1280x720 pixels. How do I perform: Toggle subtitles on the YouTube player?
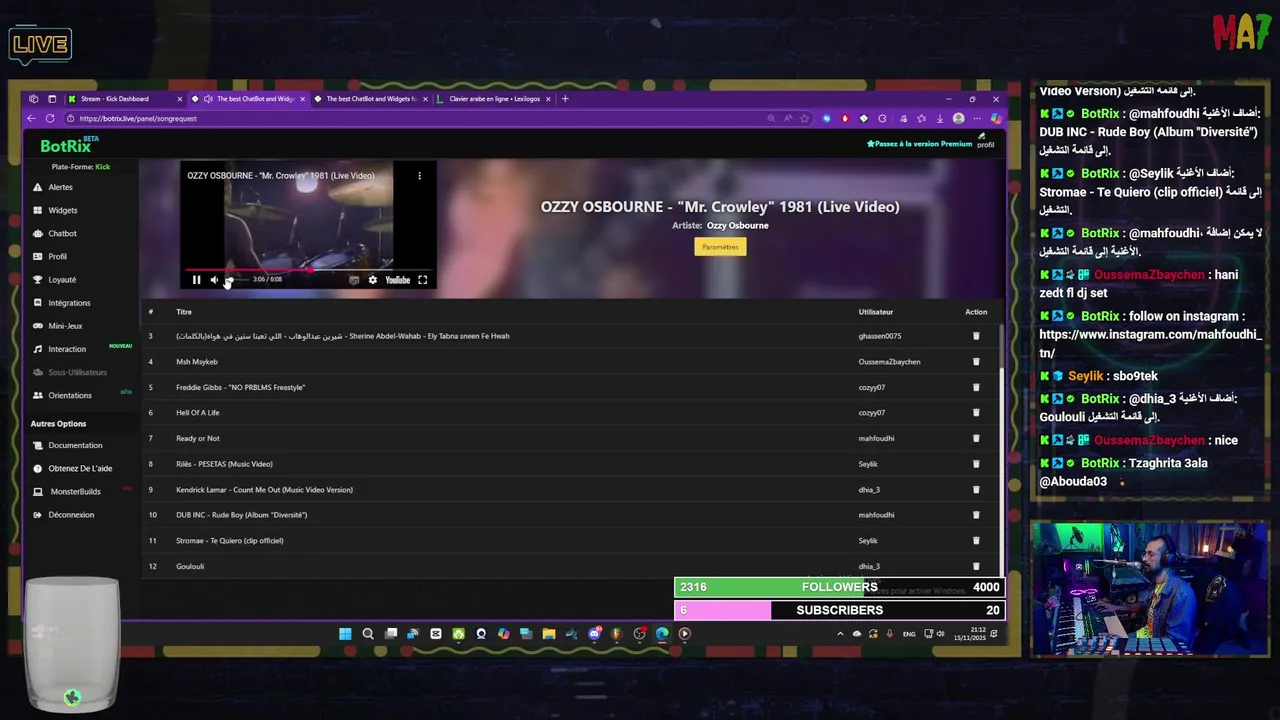(x=354, y=280)
